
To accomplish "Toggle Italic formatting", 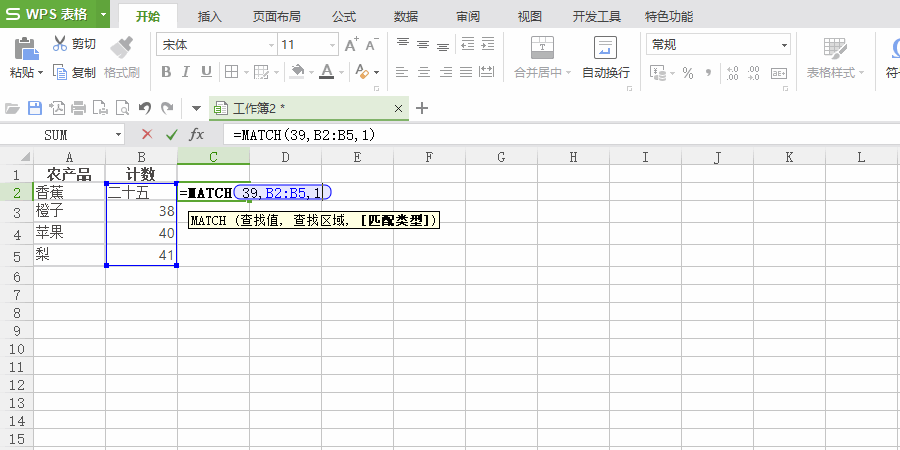I will [186, 72].
